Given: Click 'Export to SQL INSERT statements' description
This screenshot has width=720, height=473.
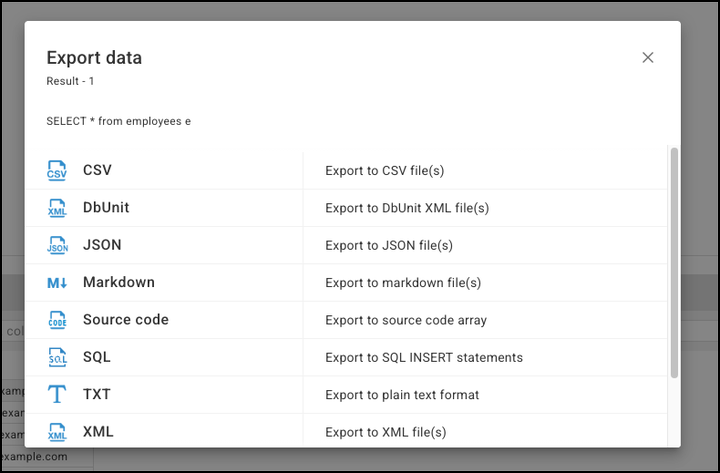Looking at the screenshot, I should (x=424, y=357).
